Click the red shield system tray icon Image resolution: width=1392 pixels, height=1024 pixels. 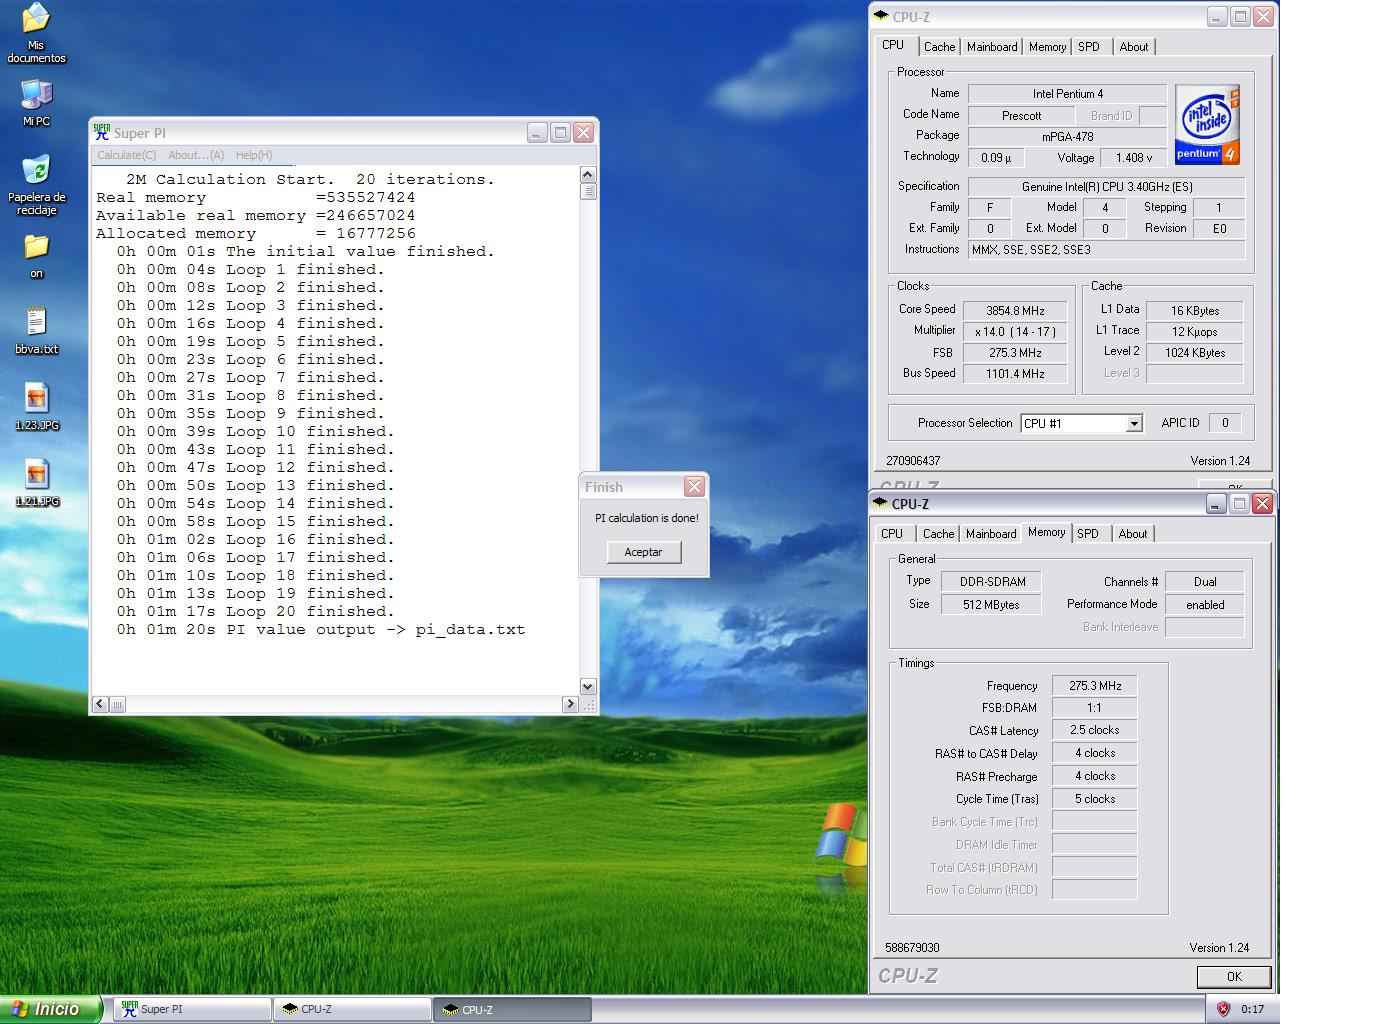coord(1223,1009)
